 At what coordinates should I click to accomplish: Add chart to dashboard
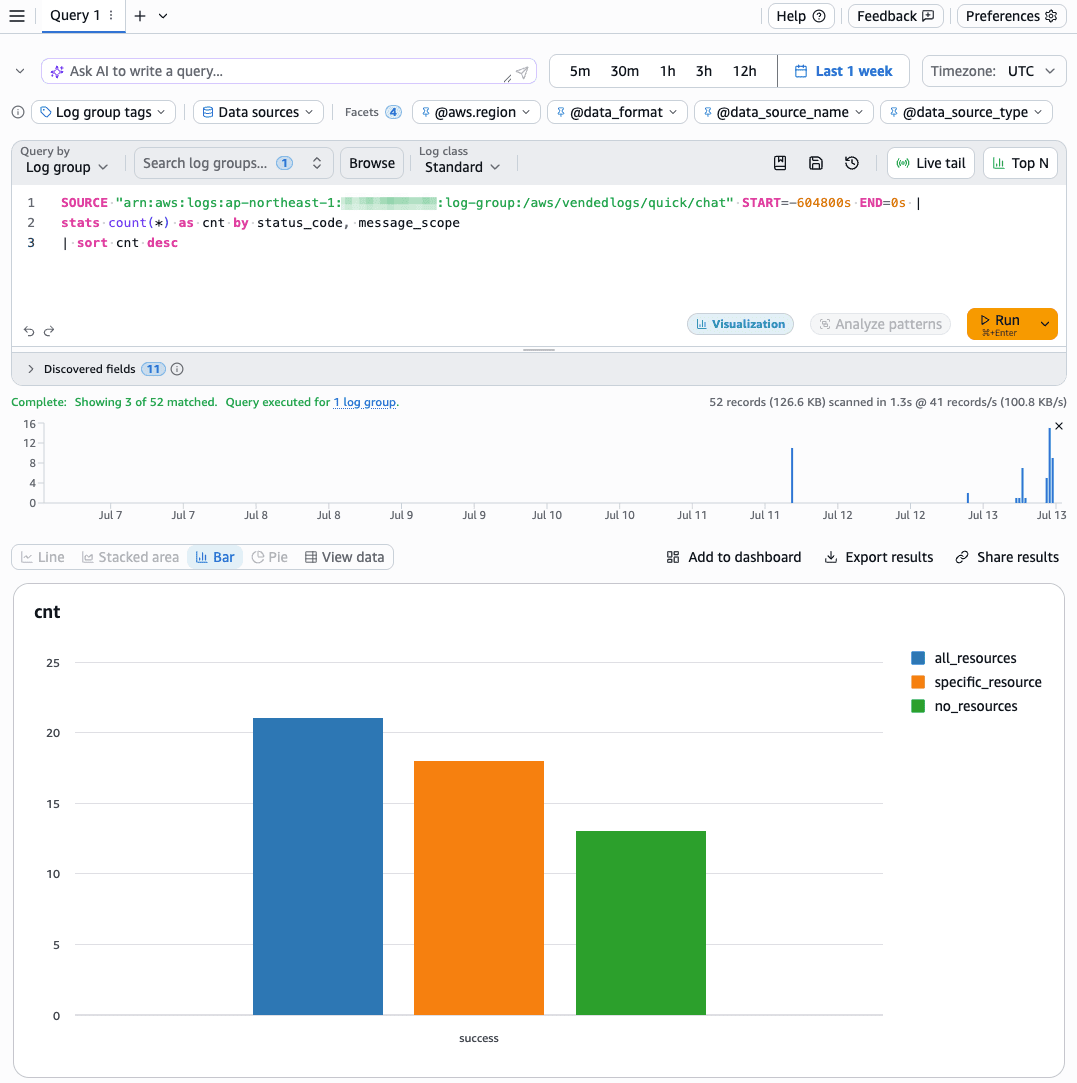click(x=734, y=557)
